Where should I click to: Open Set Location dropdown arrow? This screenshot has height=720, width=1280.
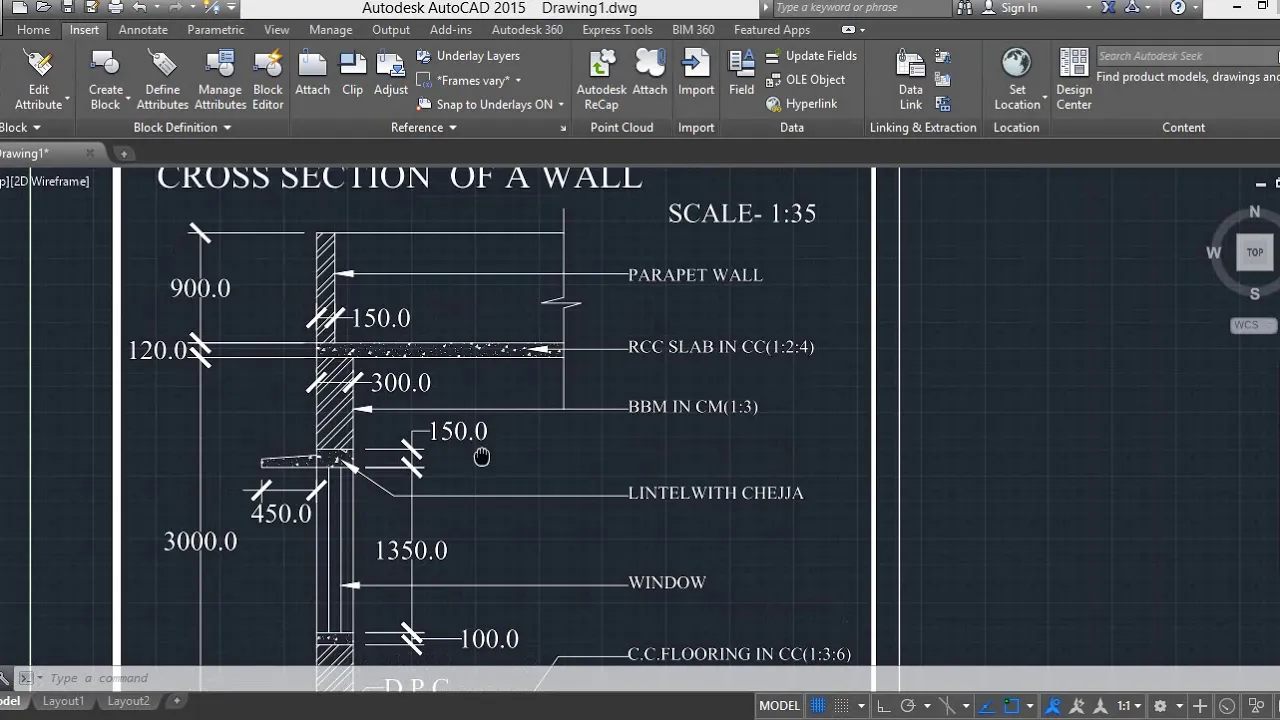tap(1045, 97)
